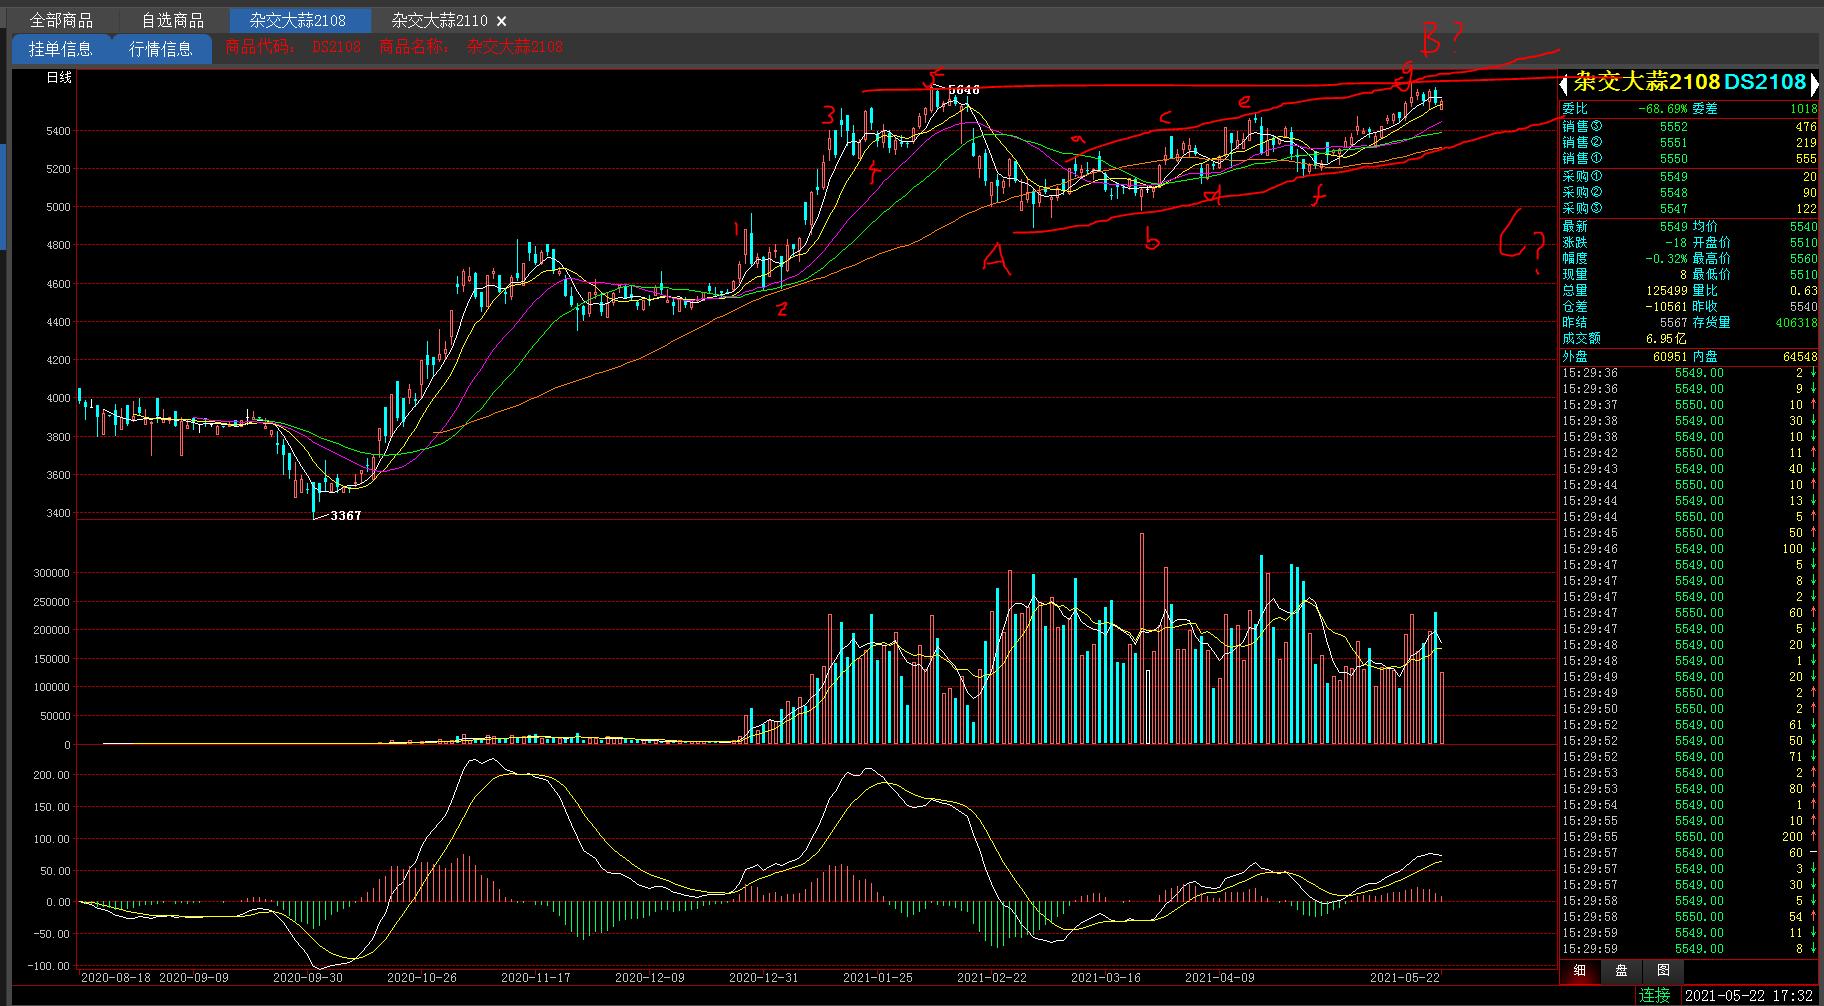Click the 外盘 value 60951
Image resolution: width=1824 pixels, height=1006 pixels.
(1670, 357)
